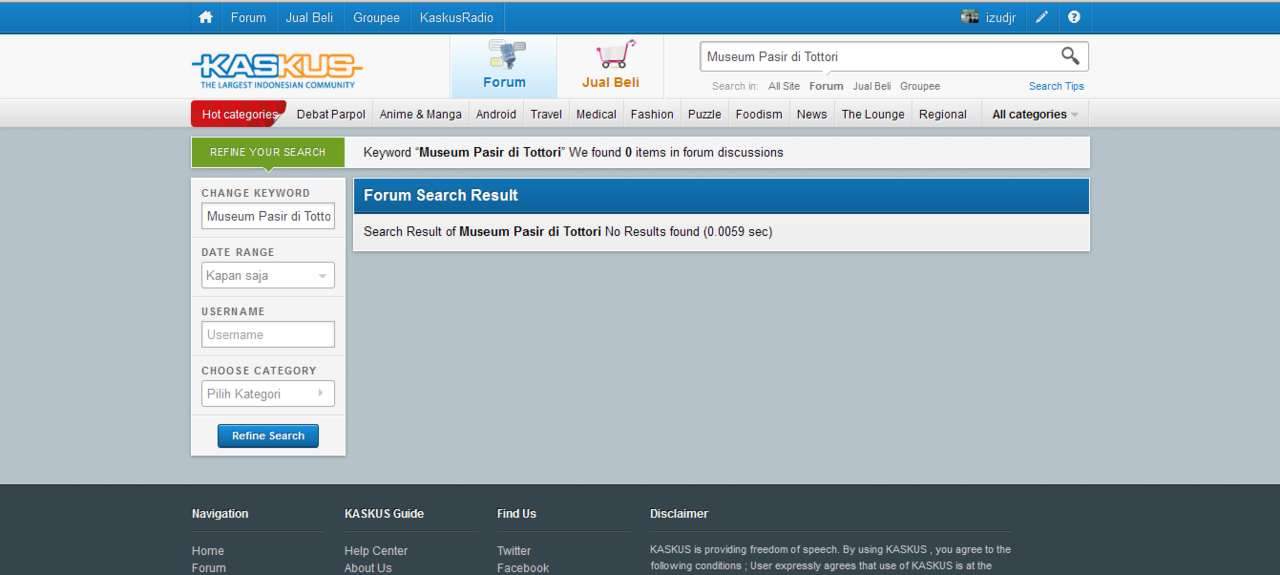Click the Refine Search button

(x=268, y=436)
